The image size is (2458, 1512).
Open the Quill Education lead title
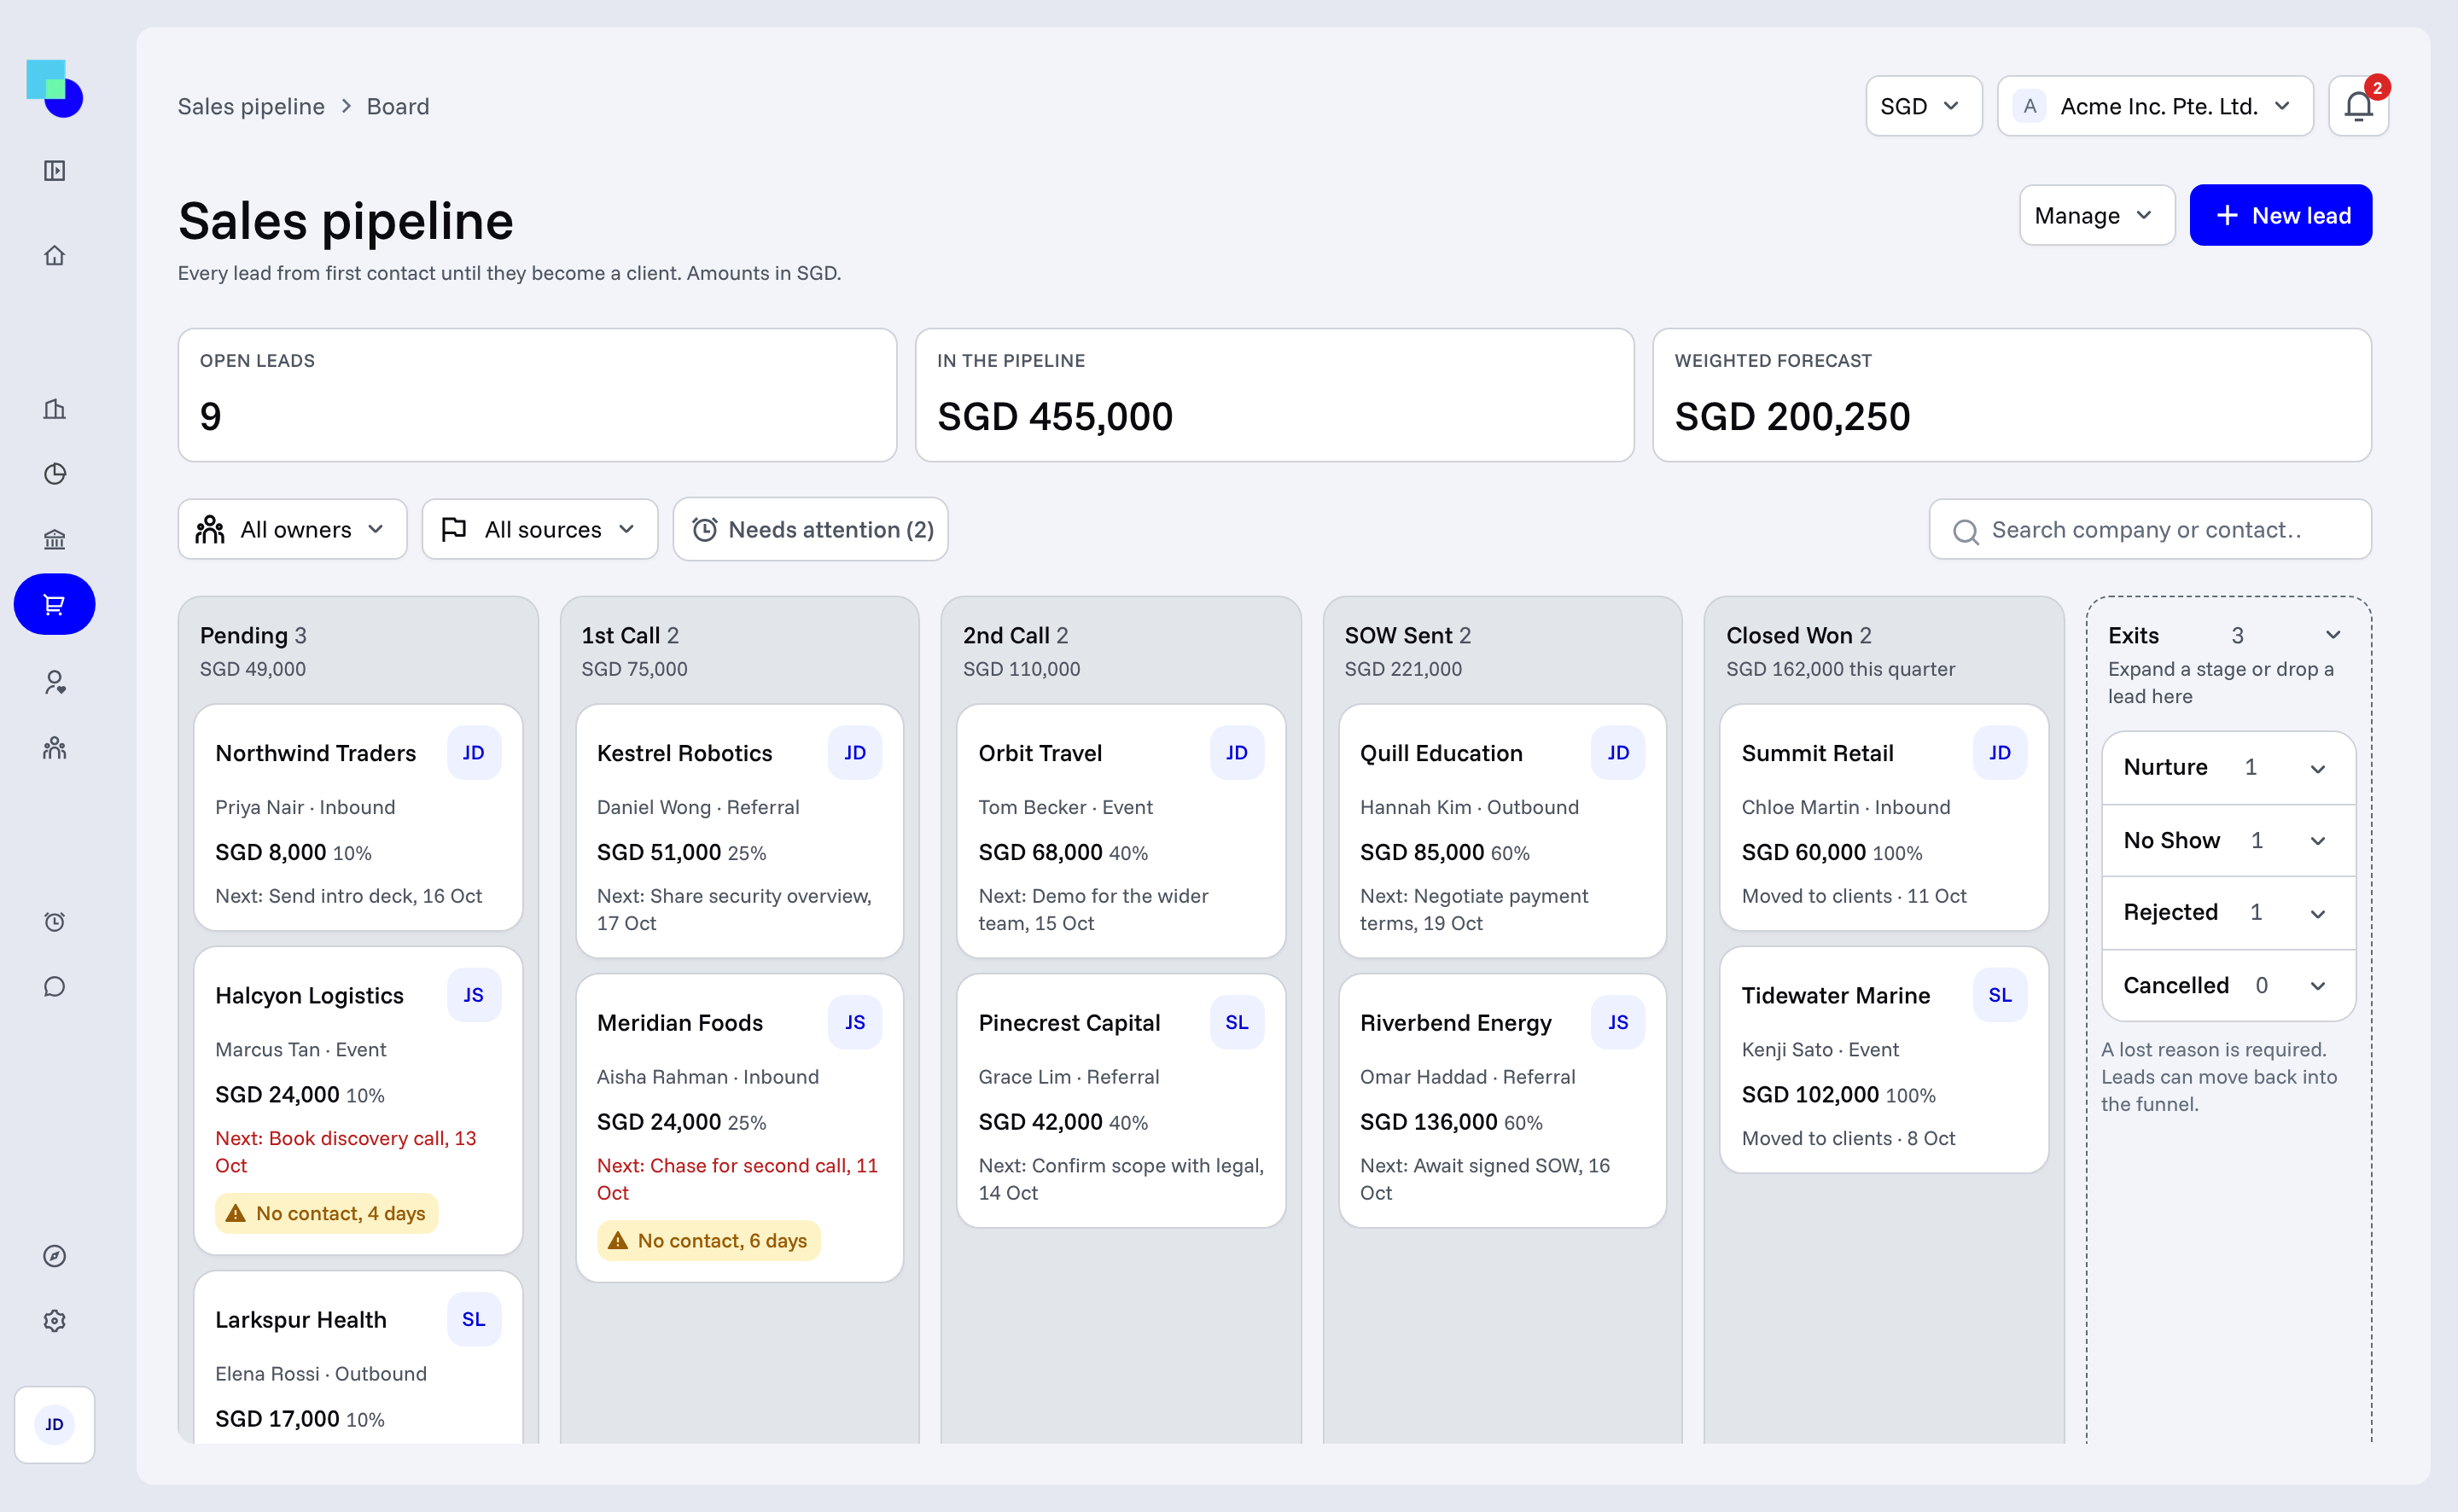tap(1441, 753)
